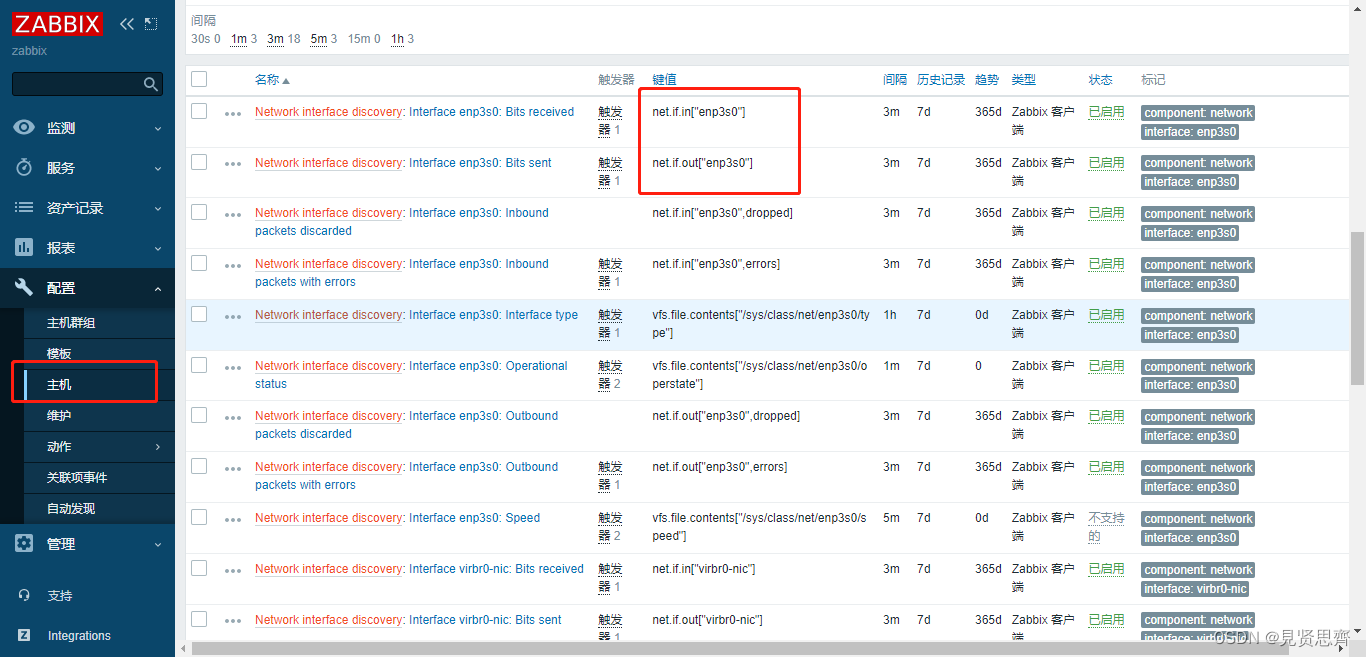Check the Interface virbr0-nic: Bits received row checkbox
The width and height of the screenshot is (1366, 657).
[x=198, y=567]
